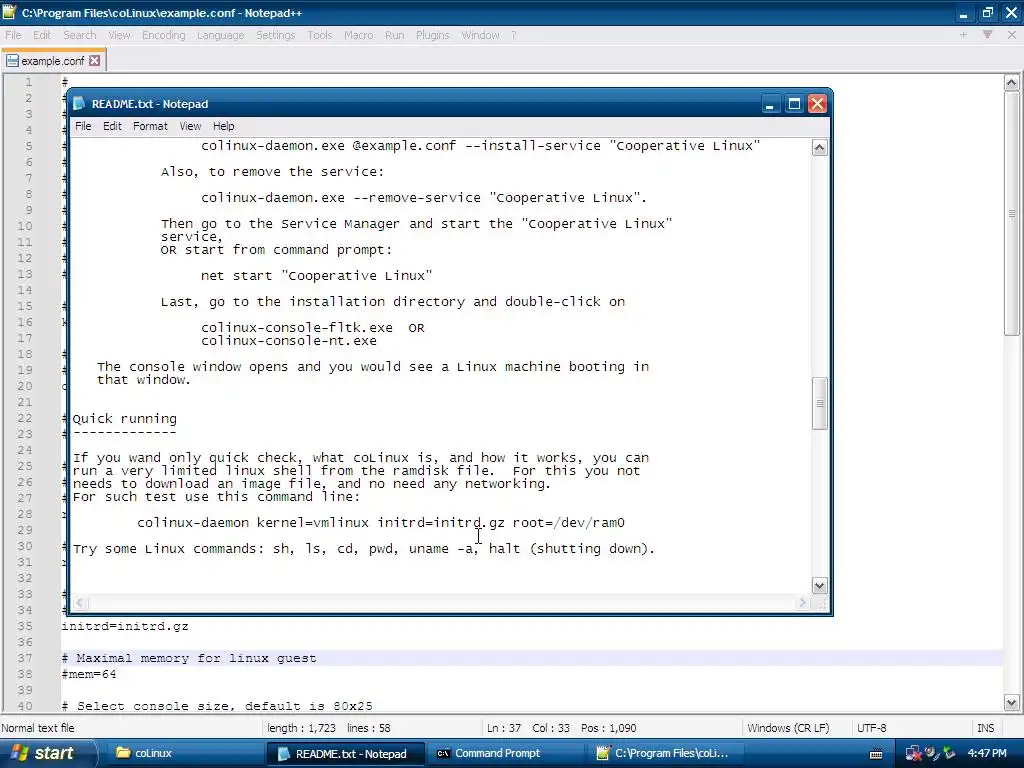Switch to Command Prompt taskbar button

click(507, 754)
